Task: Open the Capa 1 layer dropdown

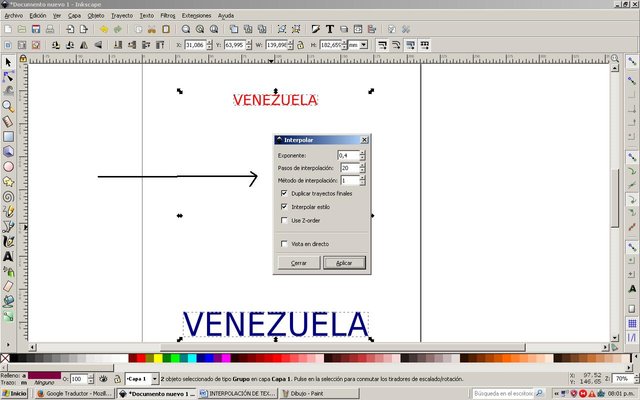Action: [x=155, y=379]
